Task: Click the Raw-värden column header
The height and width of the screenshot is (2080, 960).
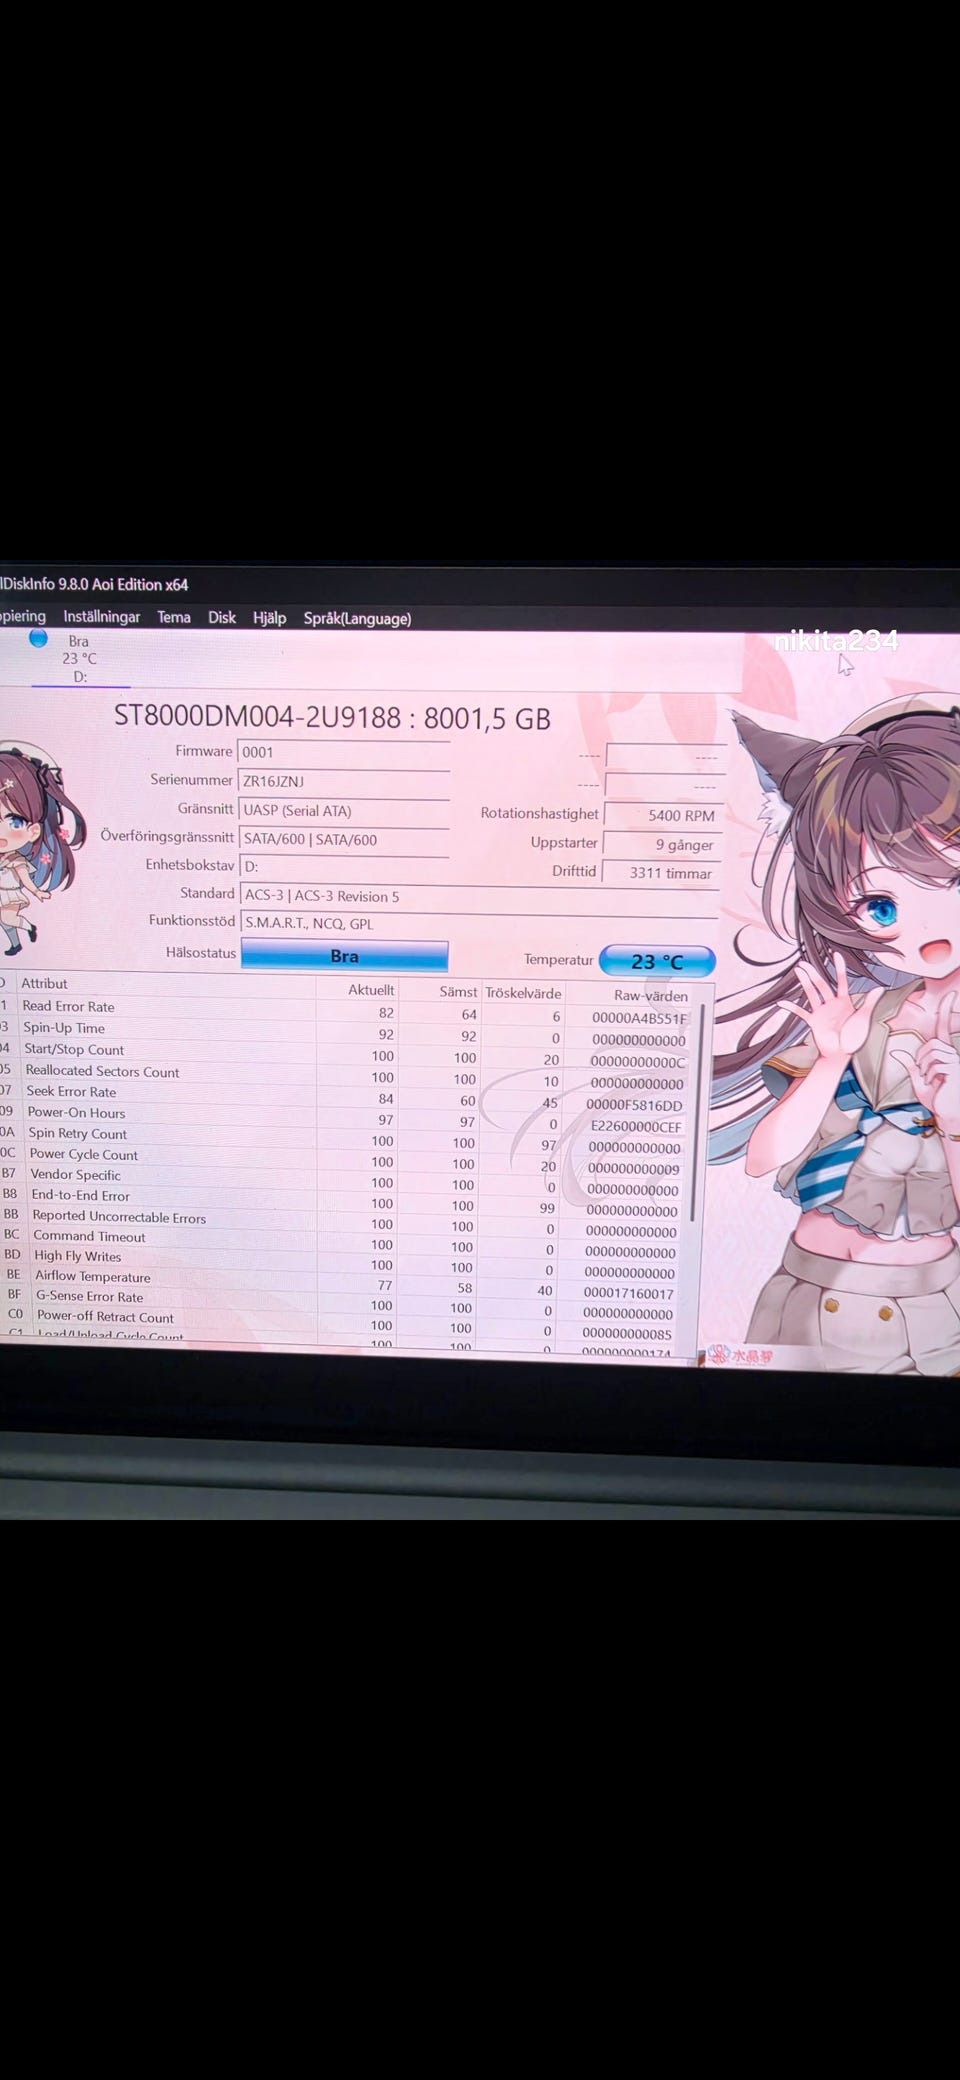Action: click(651, 996)
